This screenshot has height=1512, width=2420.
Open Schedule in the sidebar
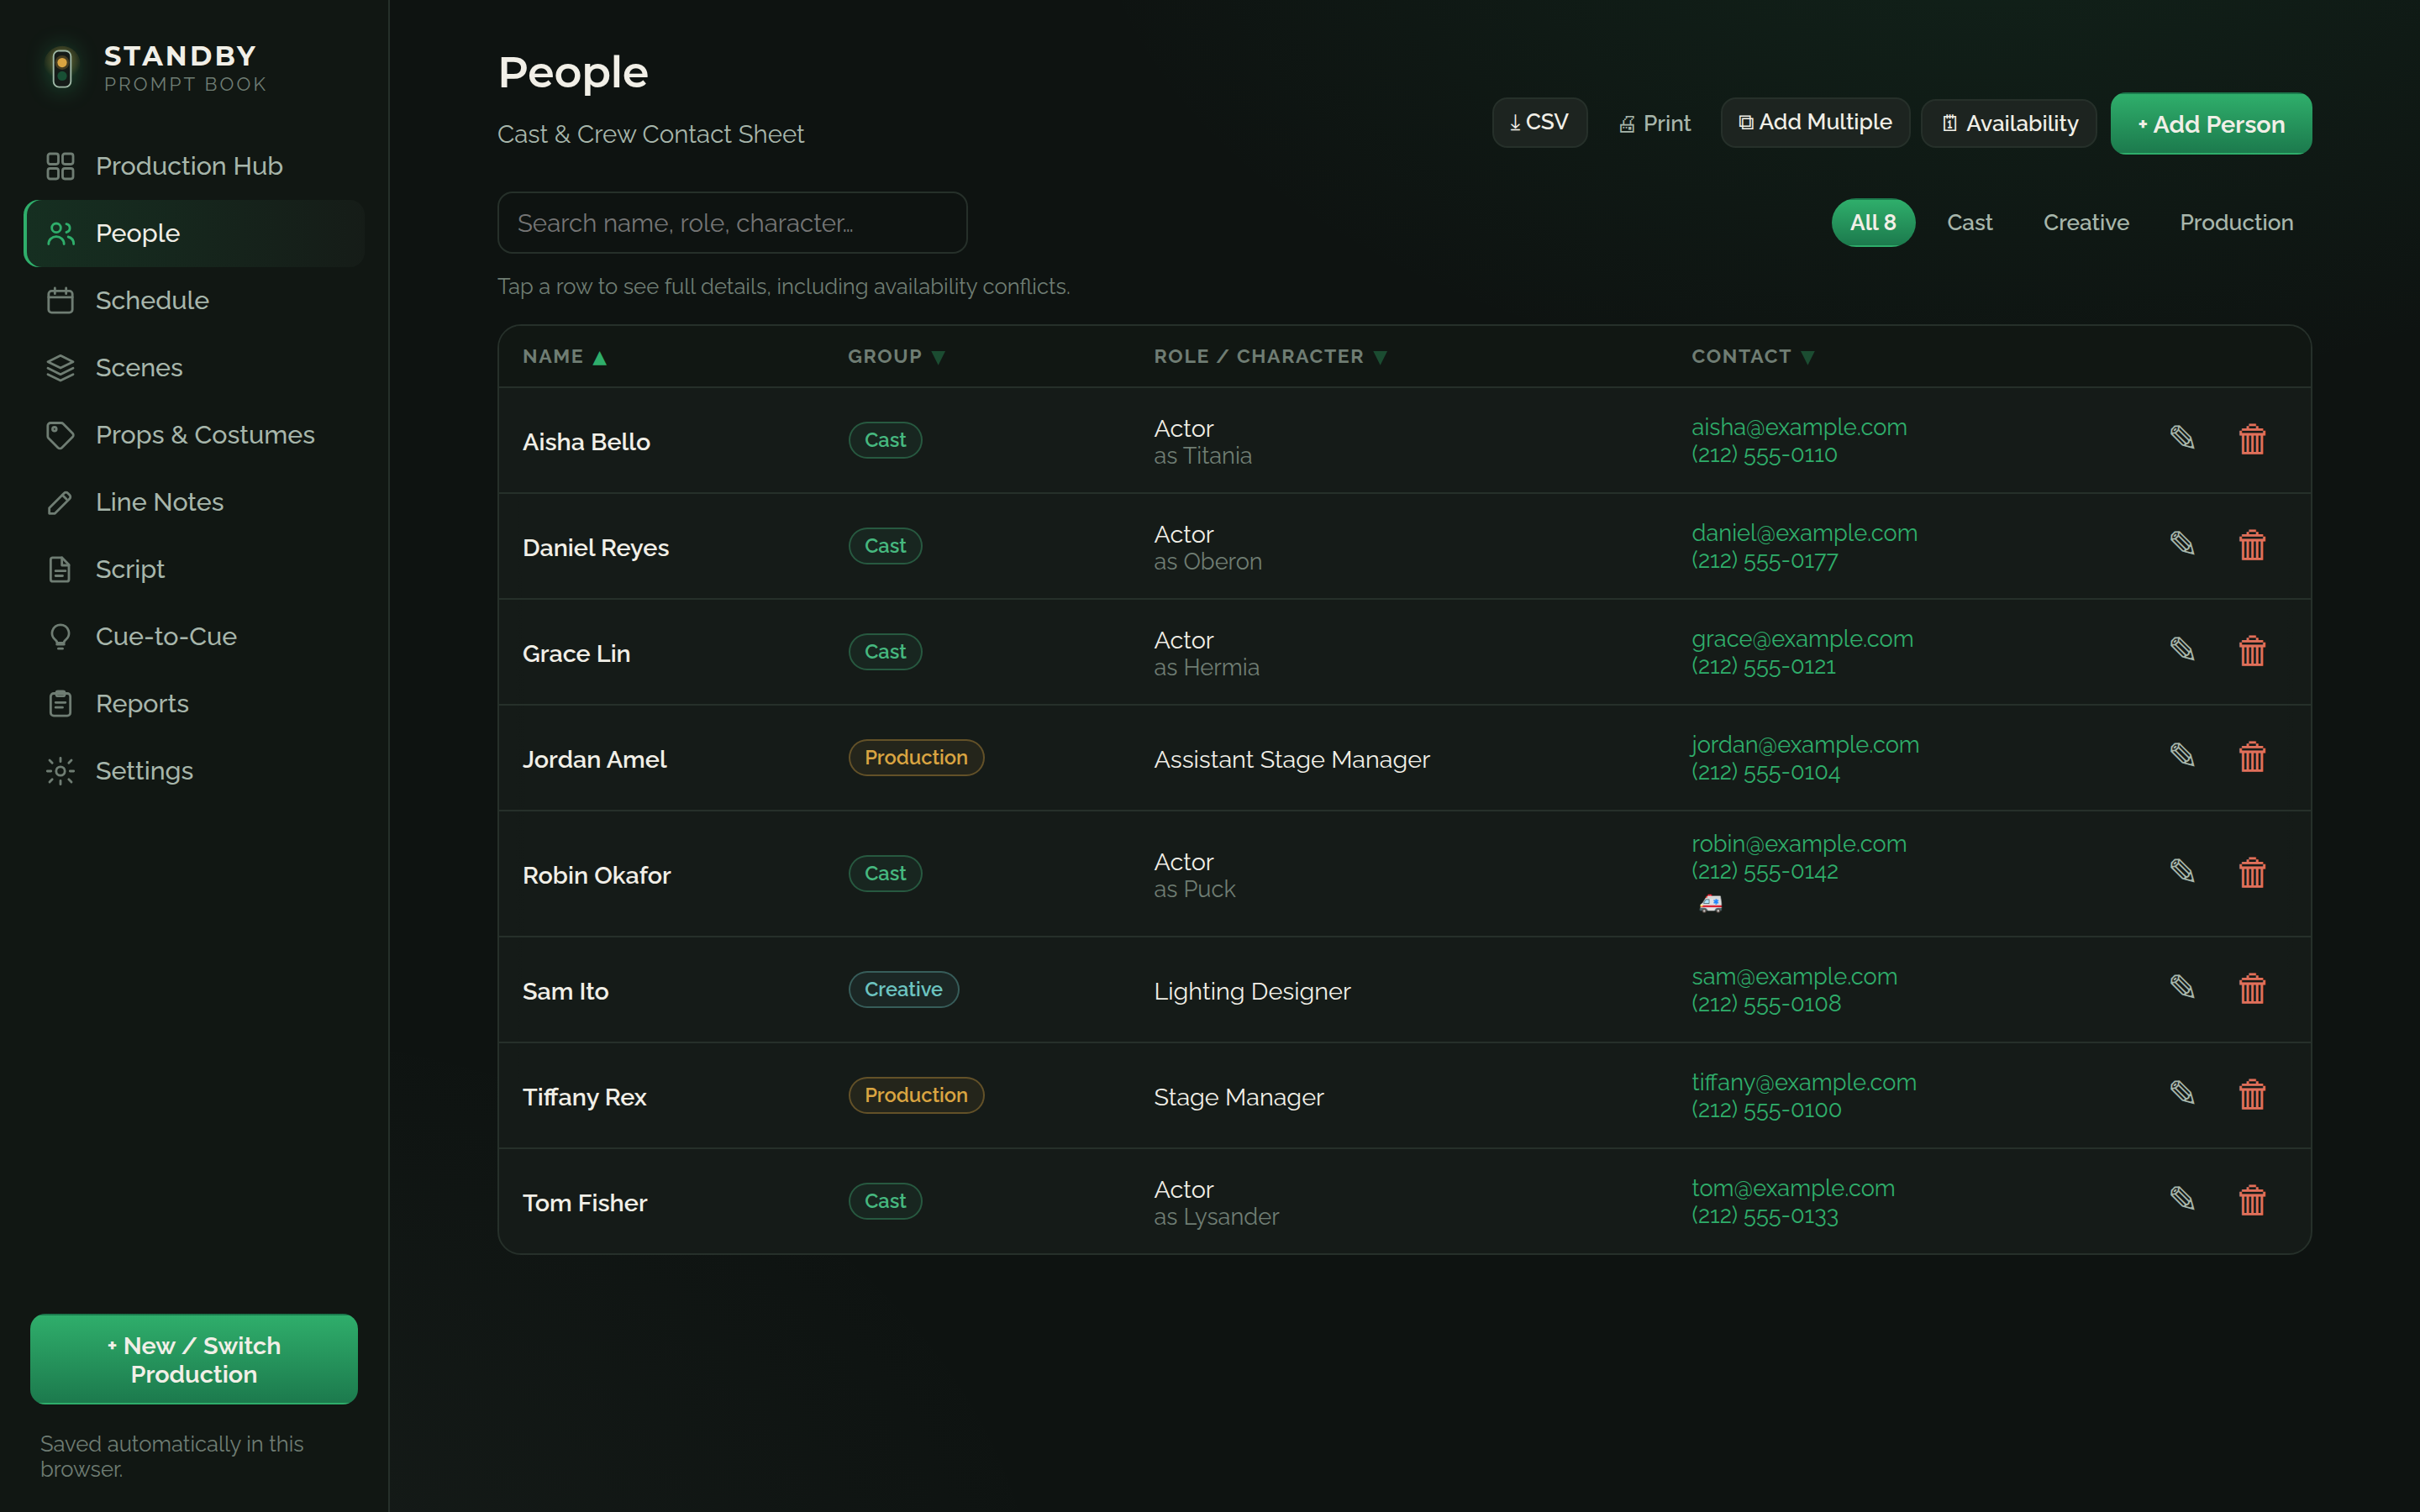[x=194, y=300]
